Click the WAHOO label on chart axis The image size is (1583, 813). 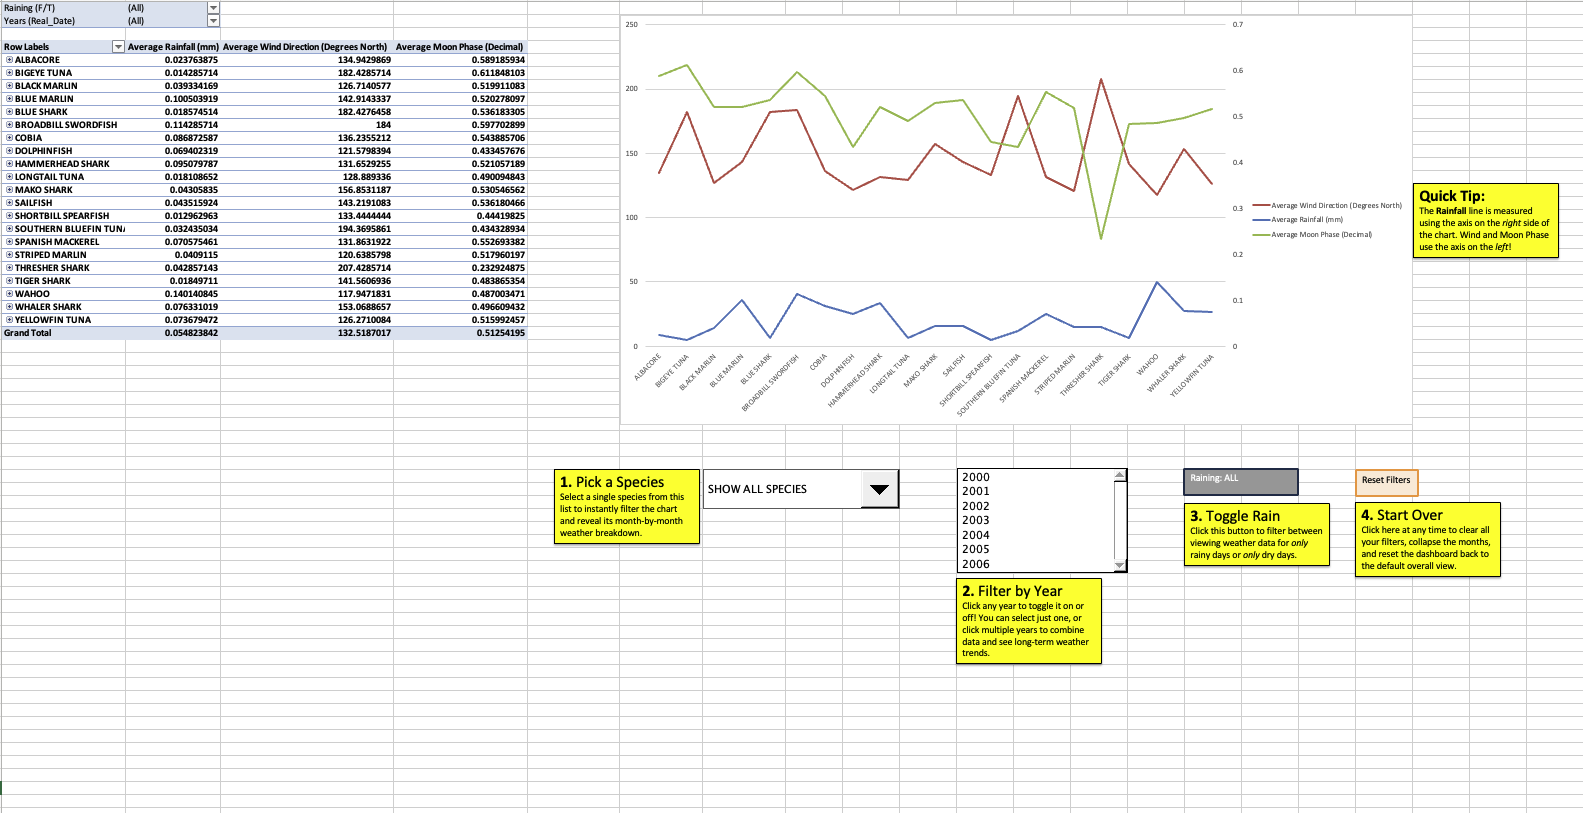pyautogui.click(x=1147, y=364)
